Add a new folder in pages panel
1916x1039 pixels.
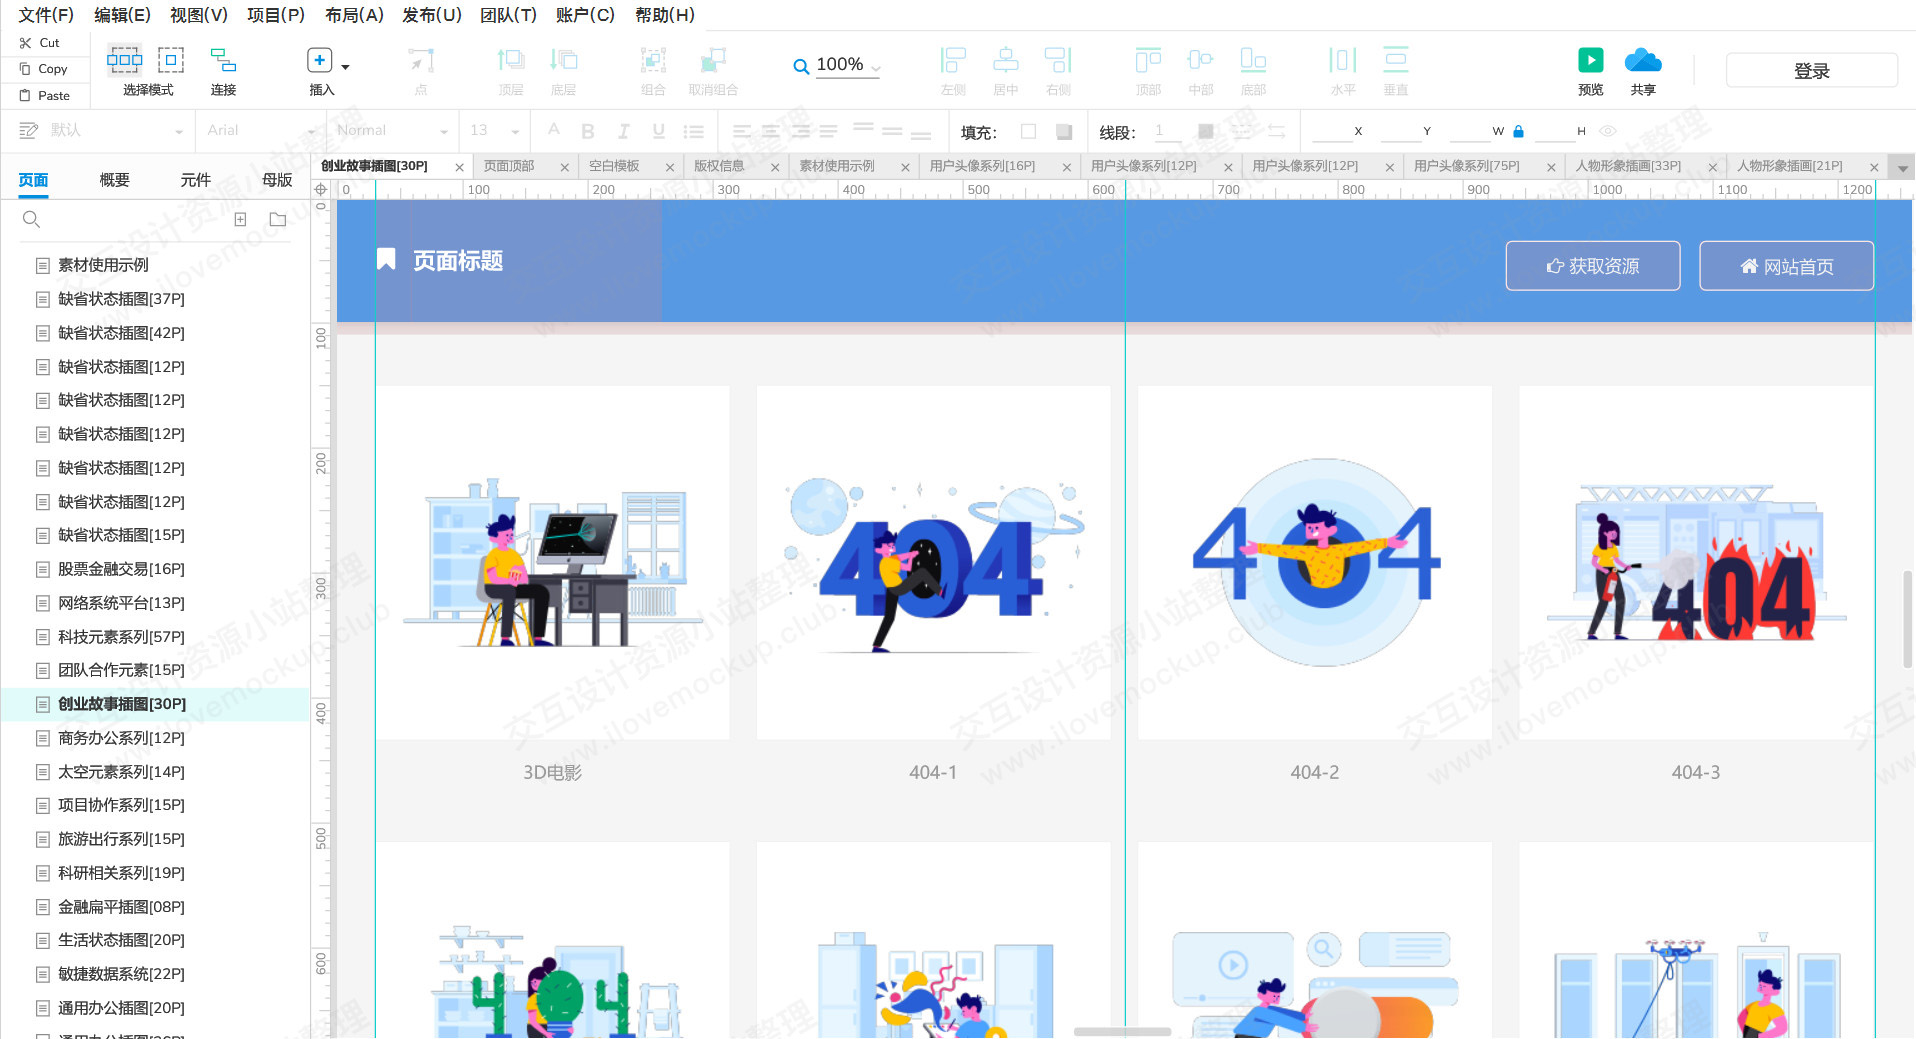coord(278,219)
